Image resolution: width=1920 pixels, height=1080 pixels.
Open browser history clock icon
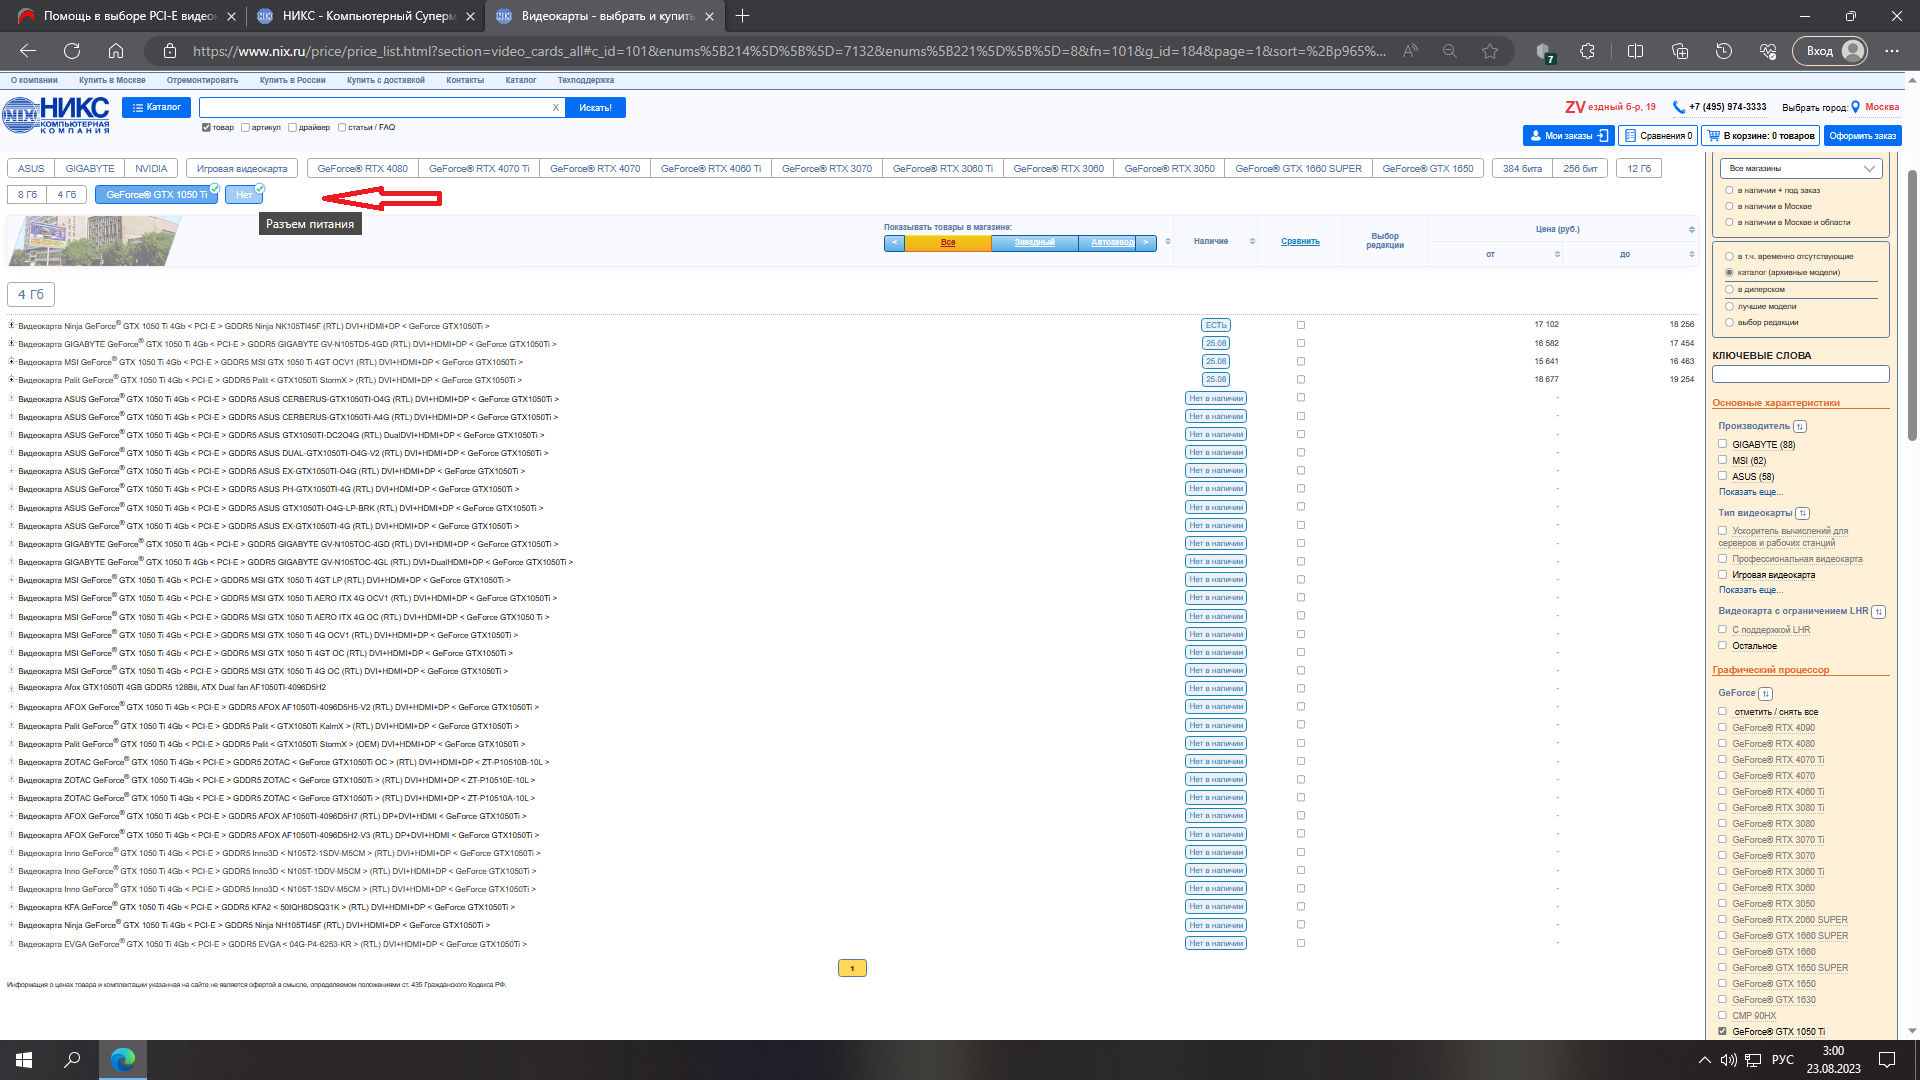coord(1723,51)
